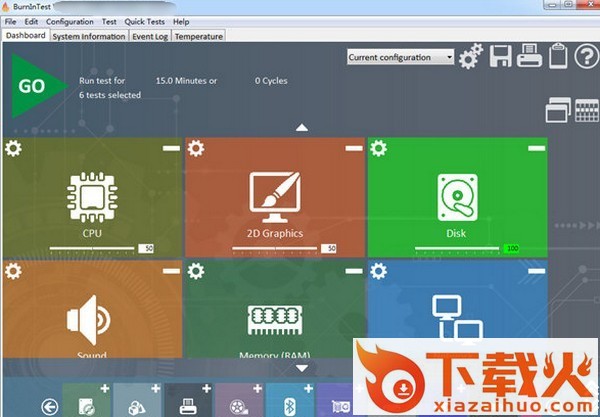The height and width of the screenshot is (417, 600).
Task: Click the Disk duty cycle value 100
Action: tap(511, 248)
